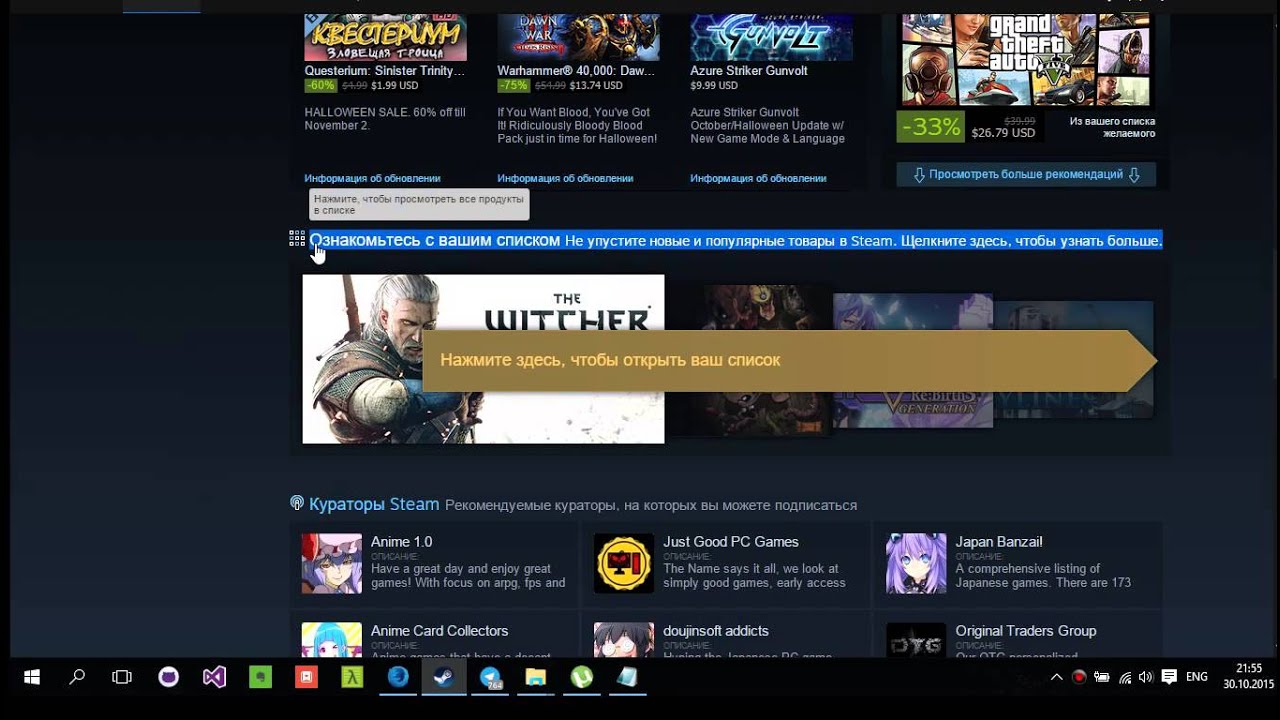Open Japan Banzai! curator
Screen dimensions: 1280x720
pos(998,541)
